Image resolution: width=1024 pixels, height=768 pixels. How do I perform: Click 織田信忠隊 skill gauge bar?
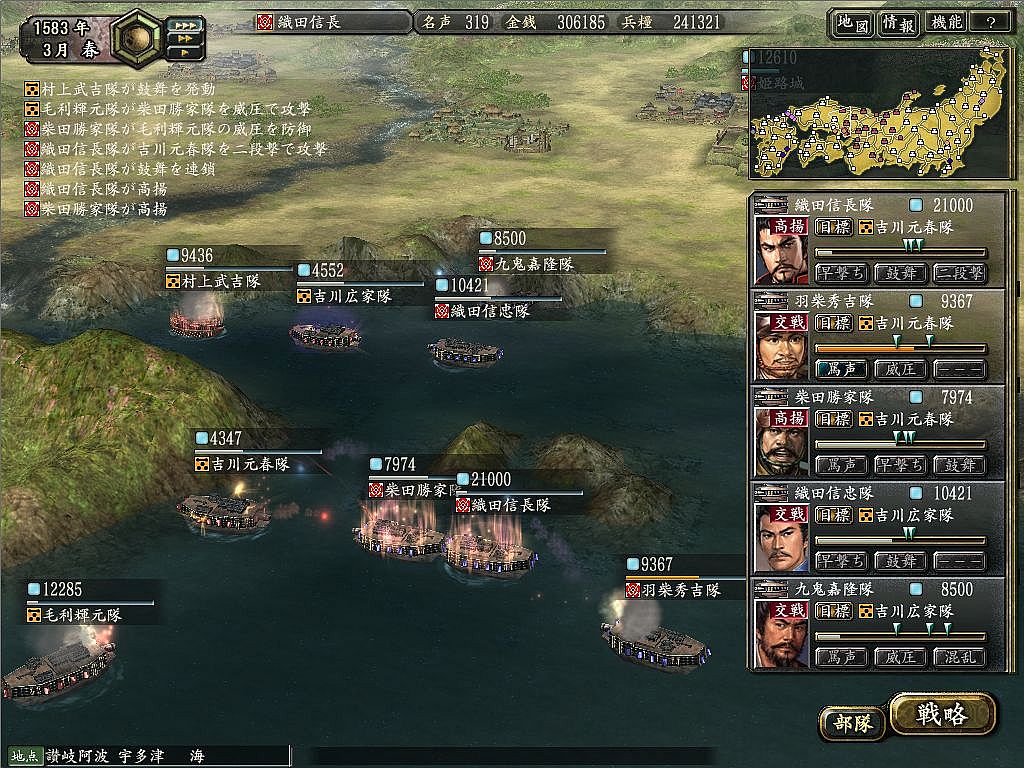point(901,539)
